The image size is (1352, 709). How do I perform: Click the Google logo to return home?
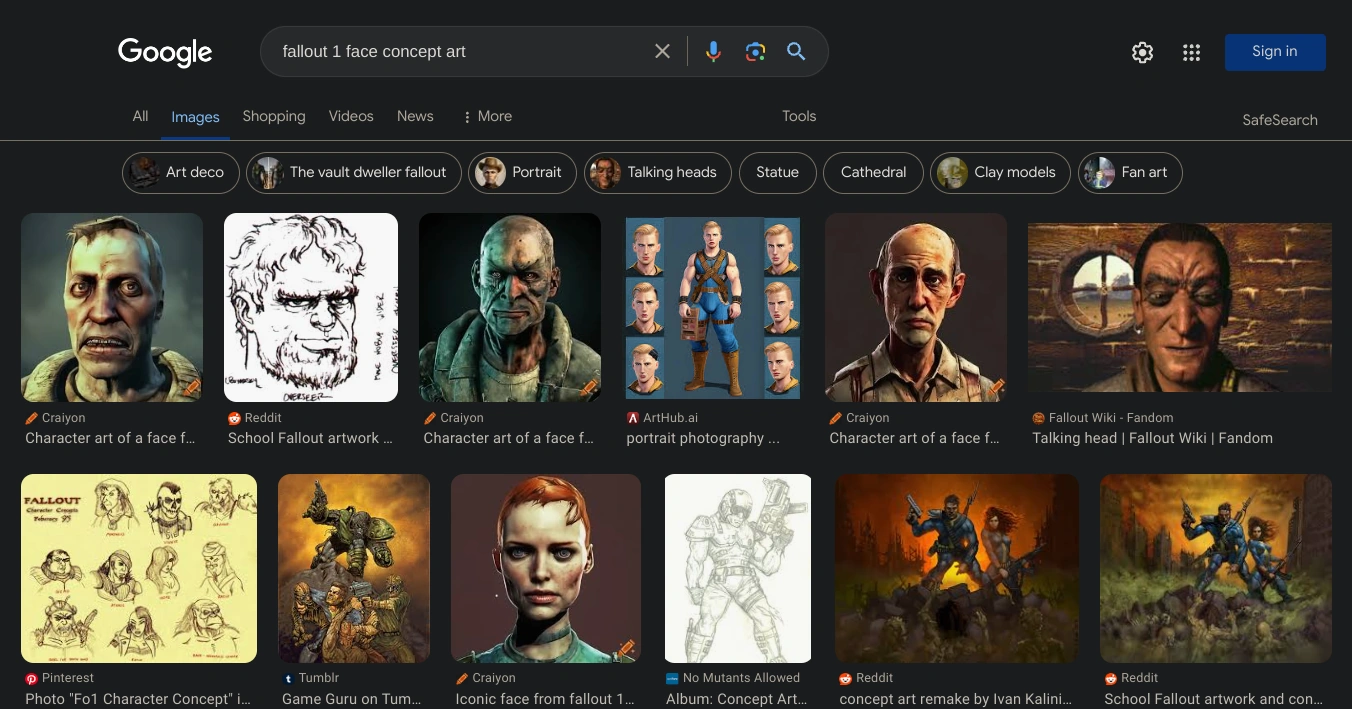165,52
